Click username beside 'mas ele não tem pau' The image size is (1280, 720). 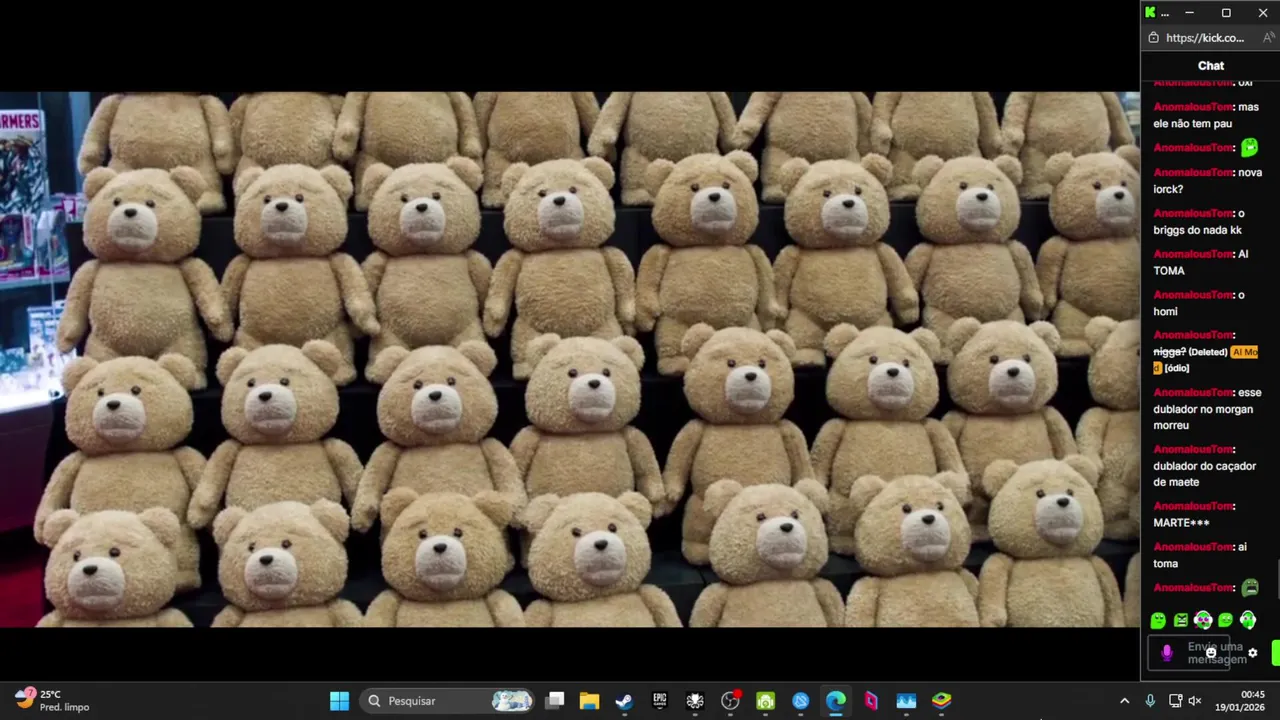coord(1193,107)
